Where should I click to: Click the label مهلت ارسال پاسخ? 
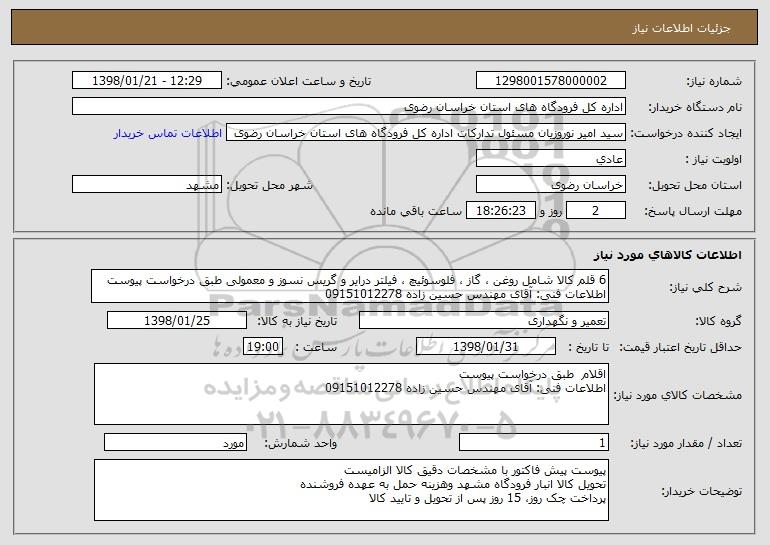693,212
